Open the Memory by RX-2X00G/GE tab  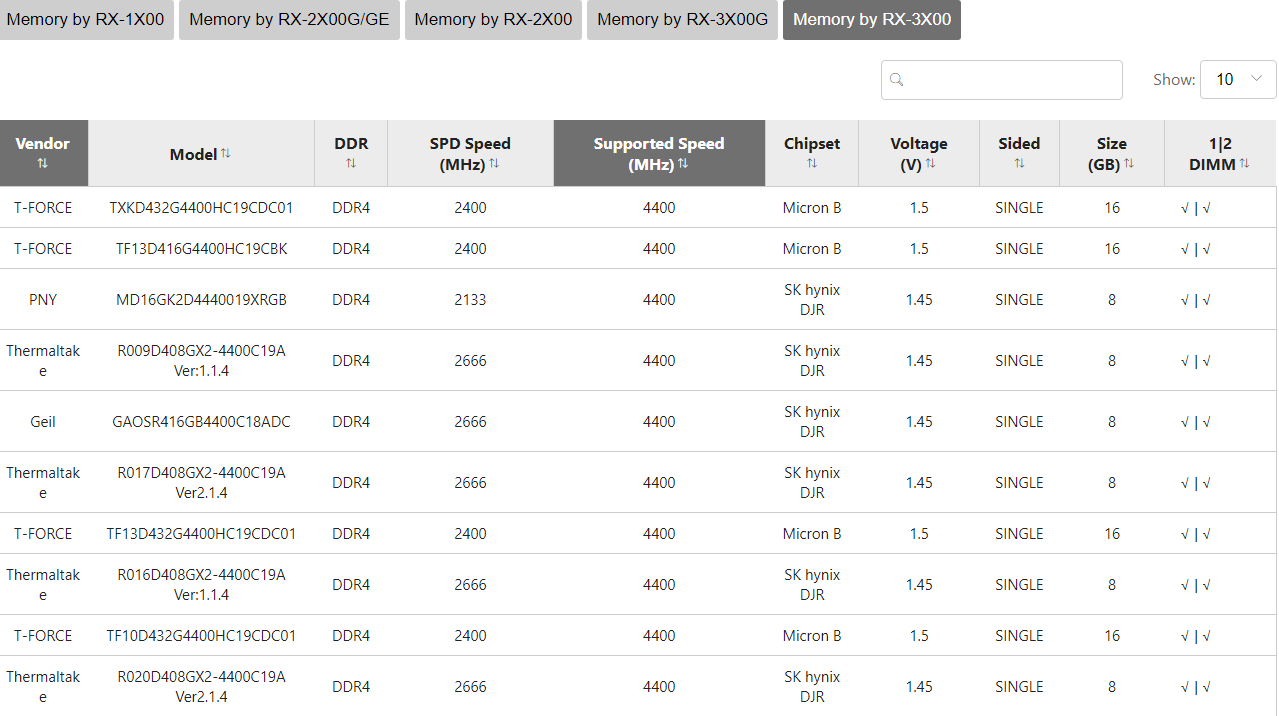(x=289, y=20)
